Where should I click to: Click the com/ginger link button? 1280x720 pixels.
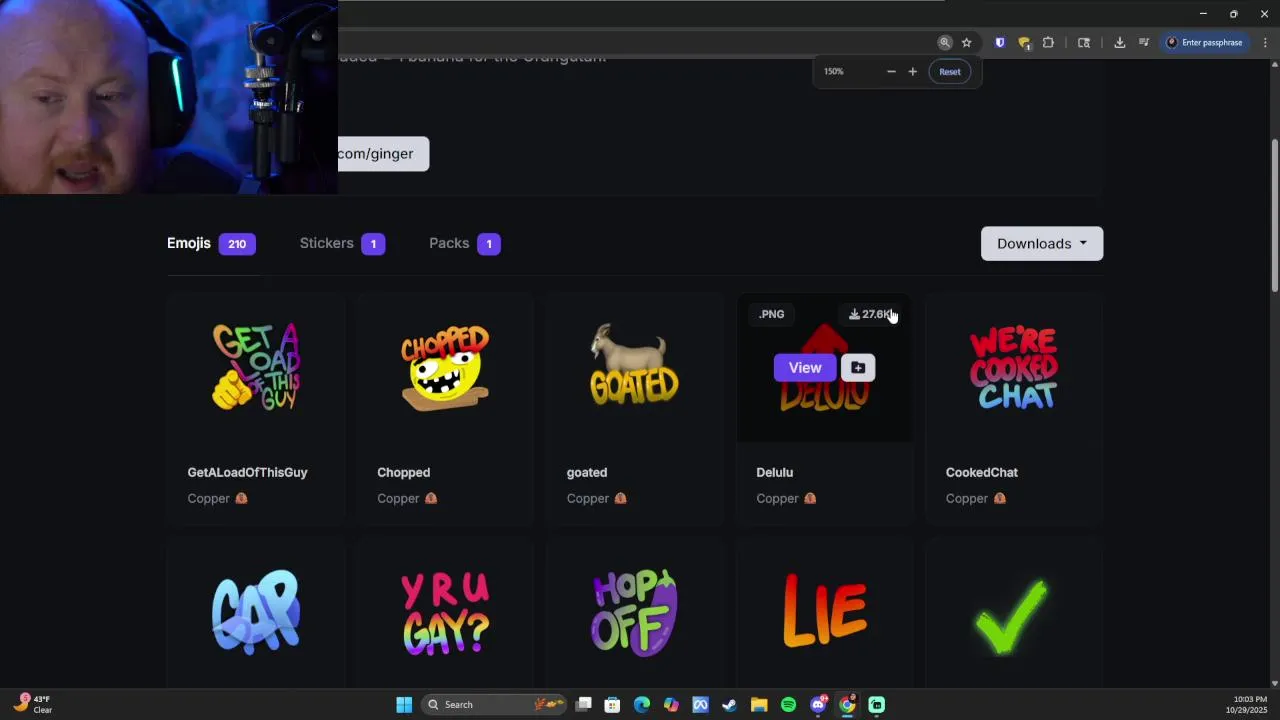[x=383, y=154]
